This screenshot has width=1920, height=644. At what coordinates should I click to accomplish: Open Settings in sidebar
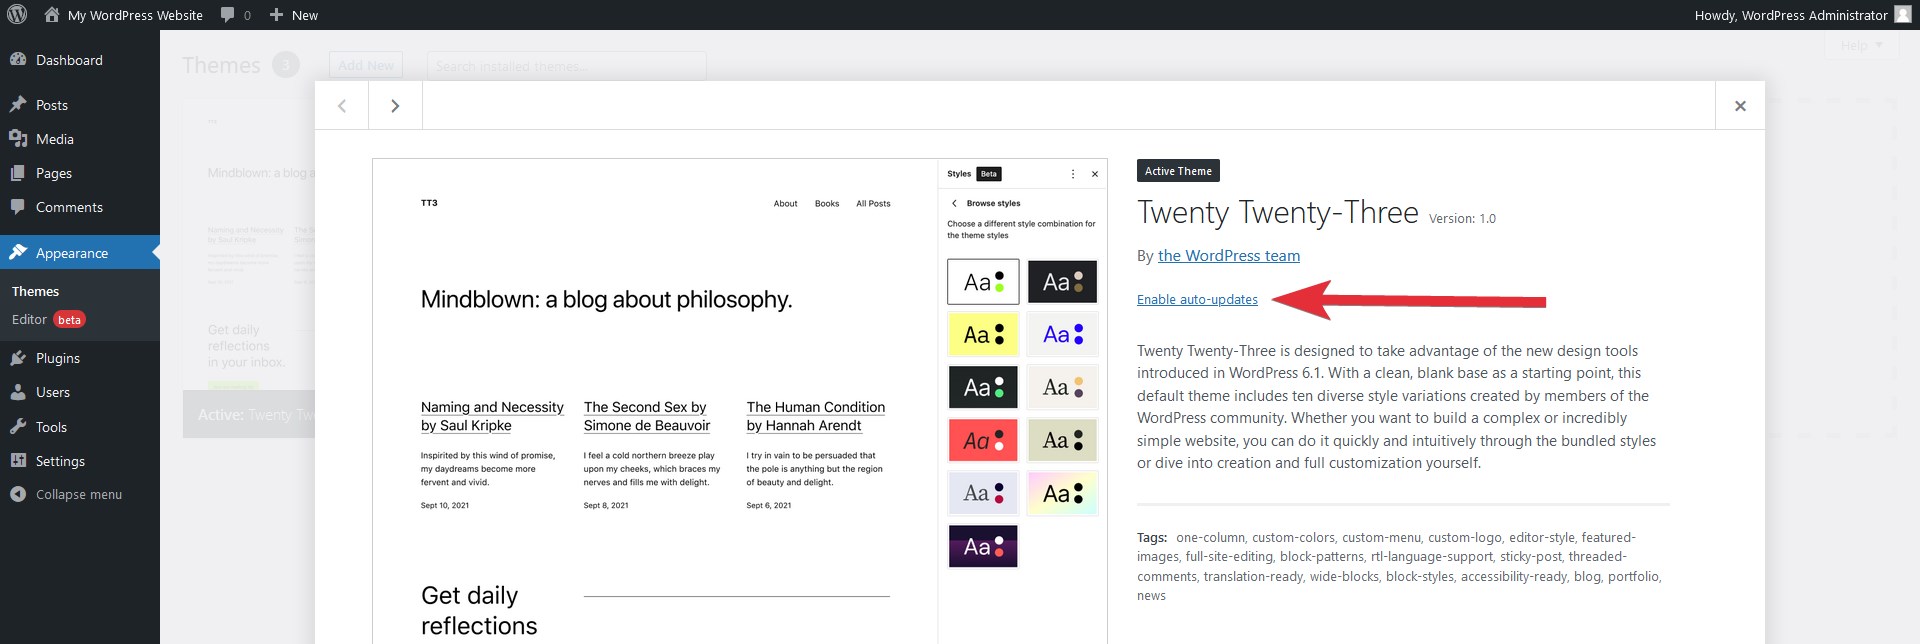pos(80,461)
